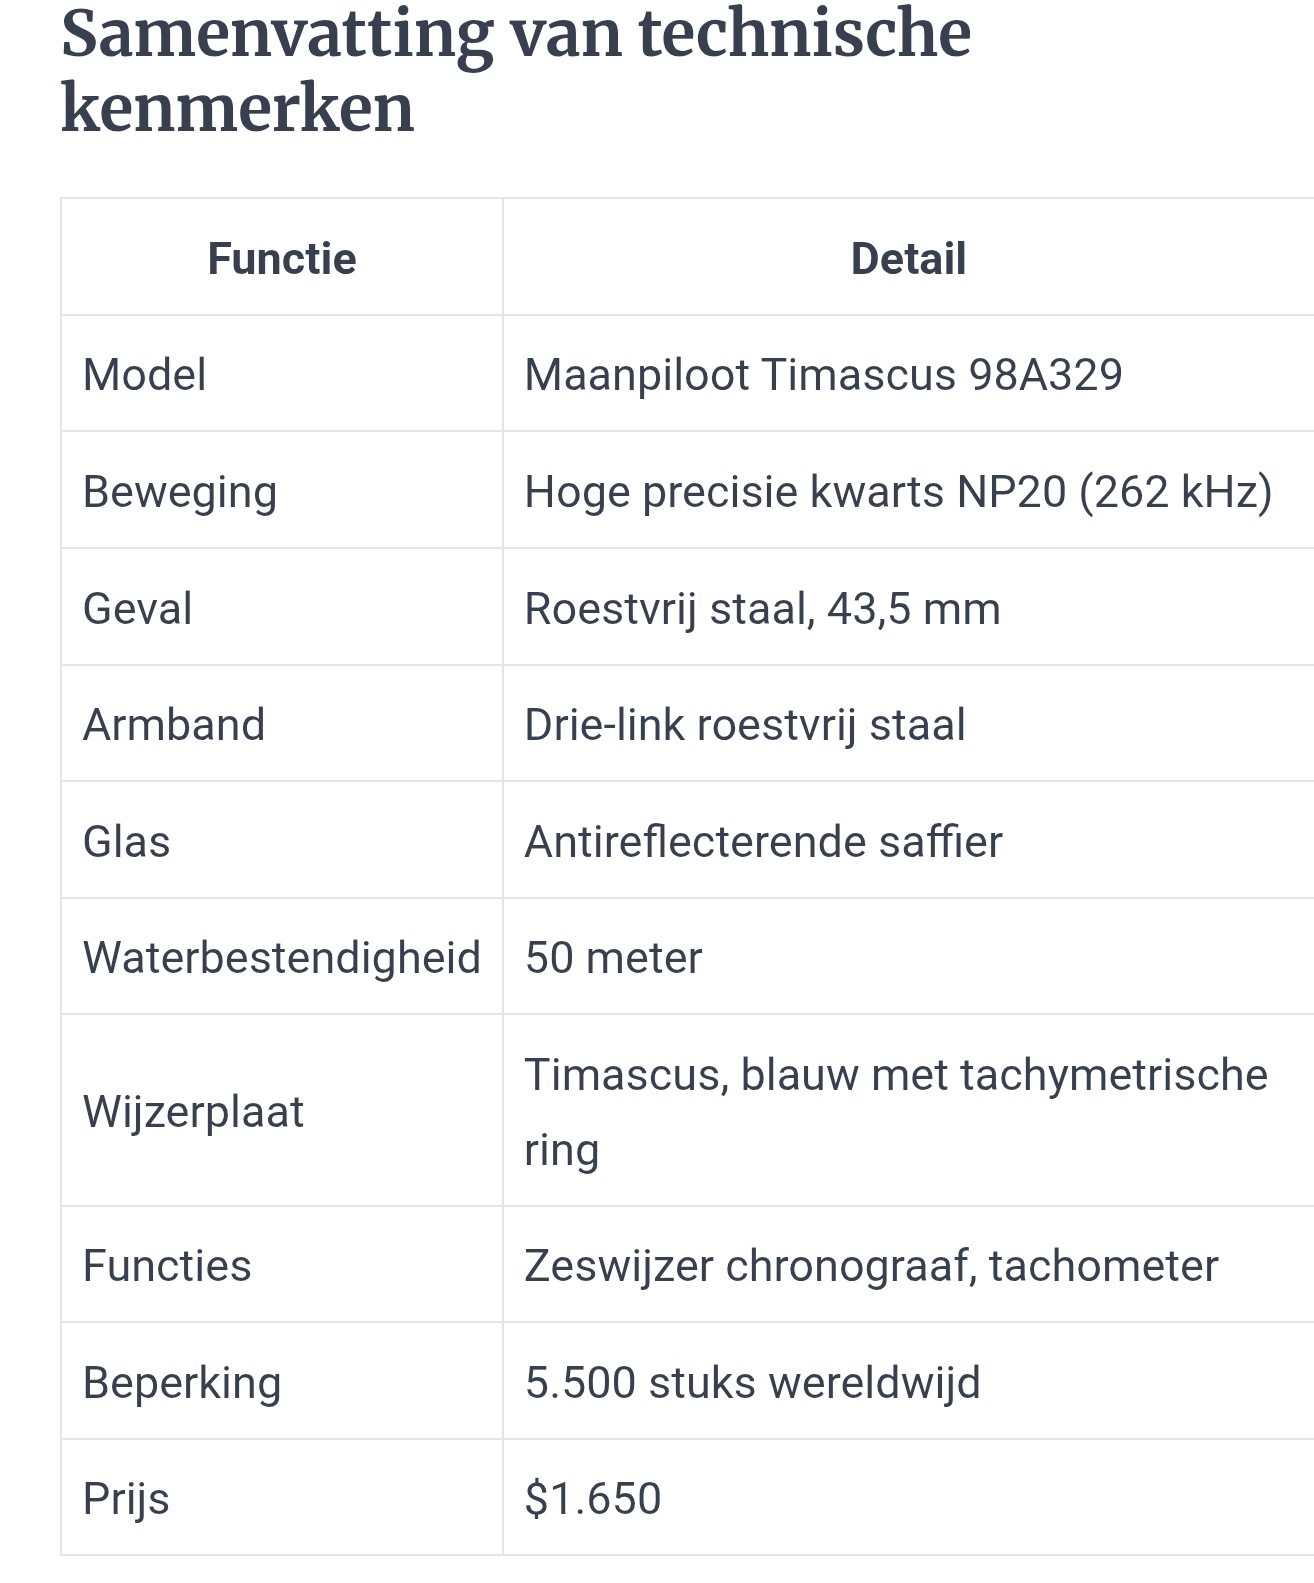
Task: Click the 5.500 stuks wereldwijd cell
Action: (x=908, y=1382)
